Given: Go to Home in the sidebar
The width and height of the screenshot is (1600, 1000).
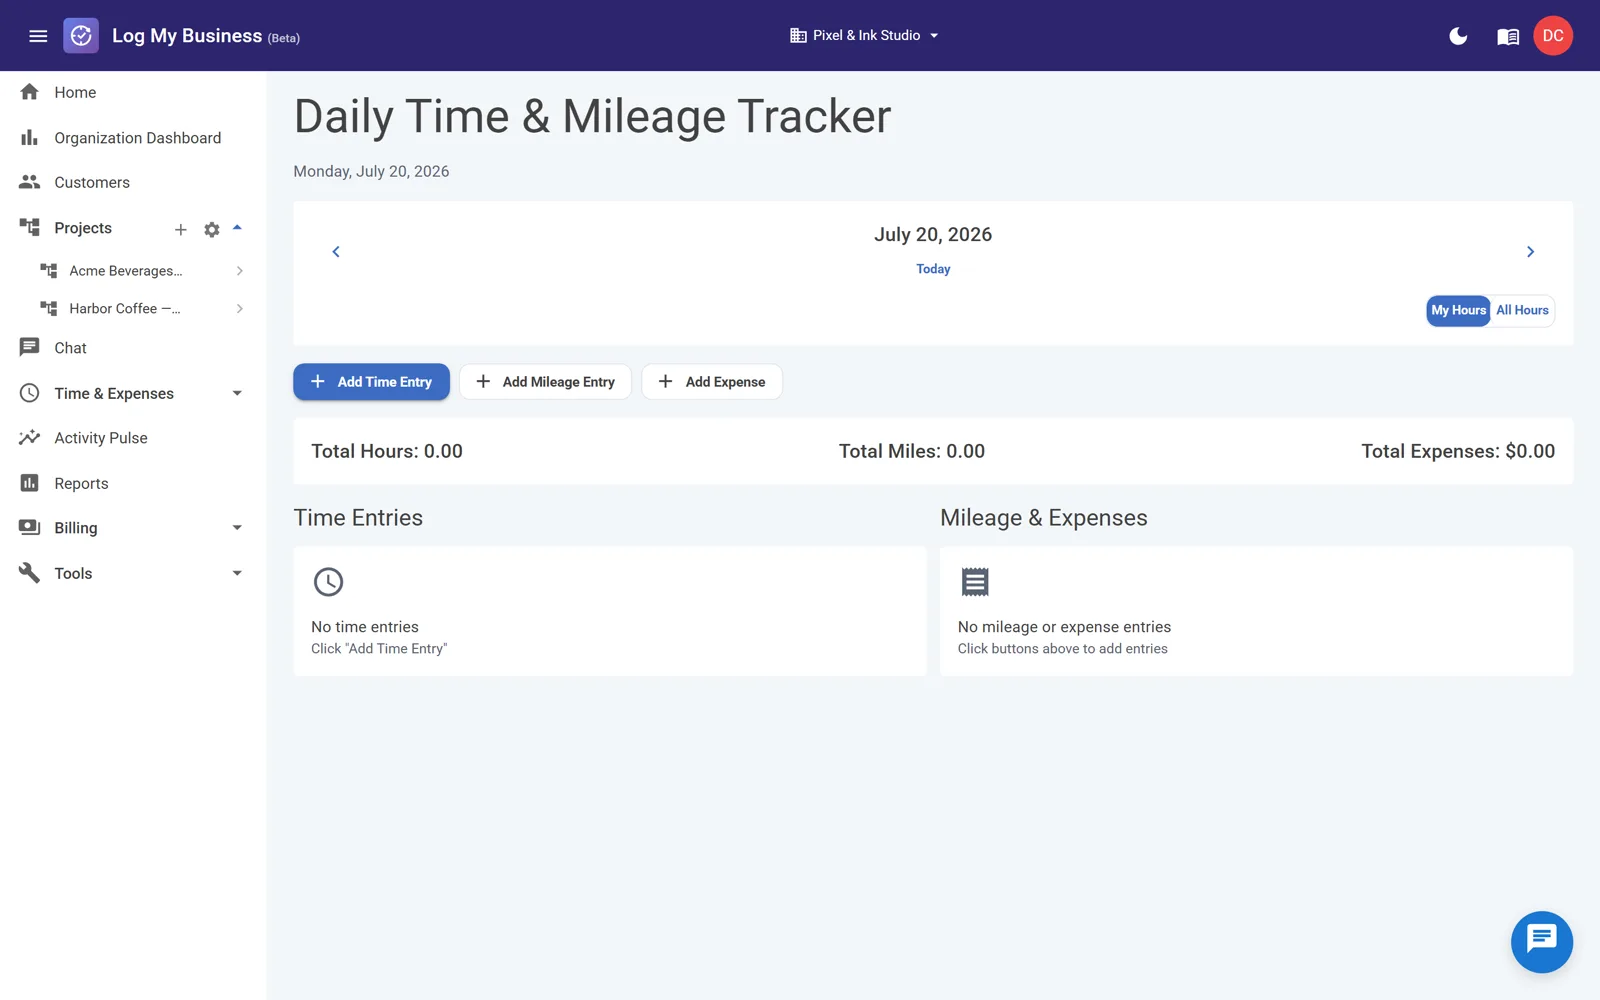Looking at the screenshot, I should point(75,92).
